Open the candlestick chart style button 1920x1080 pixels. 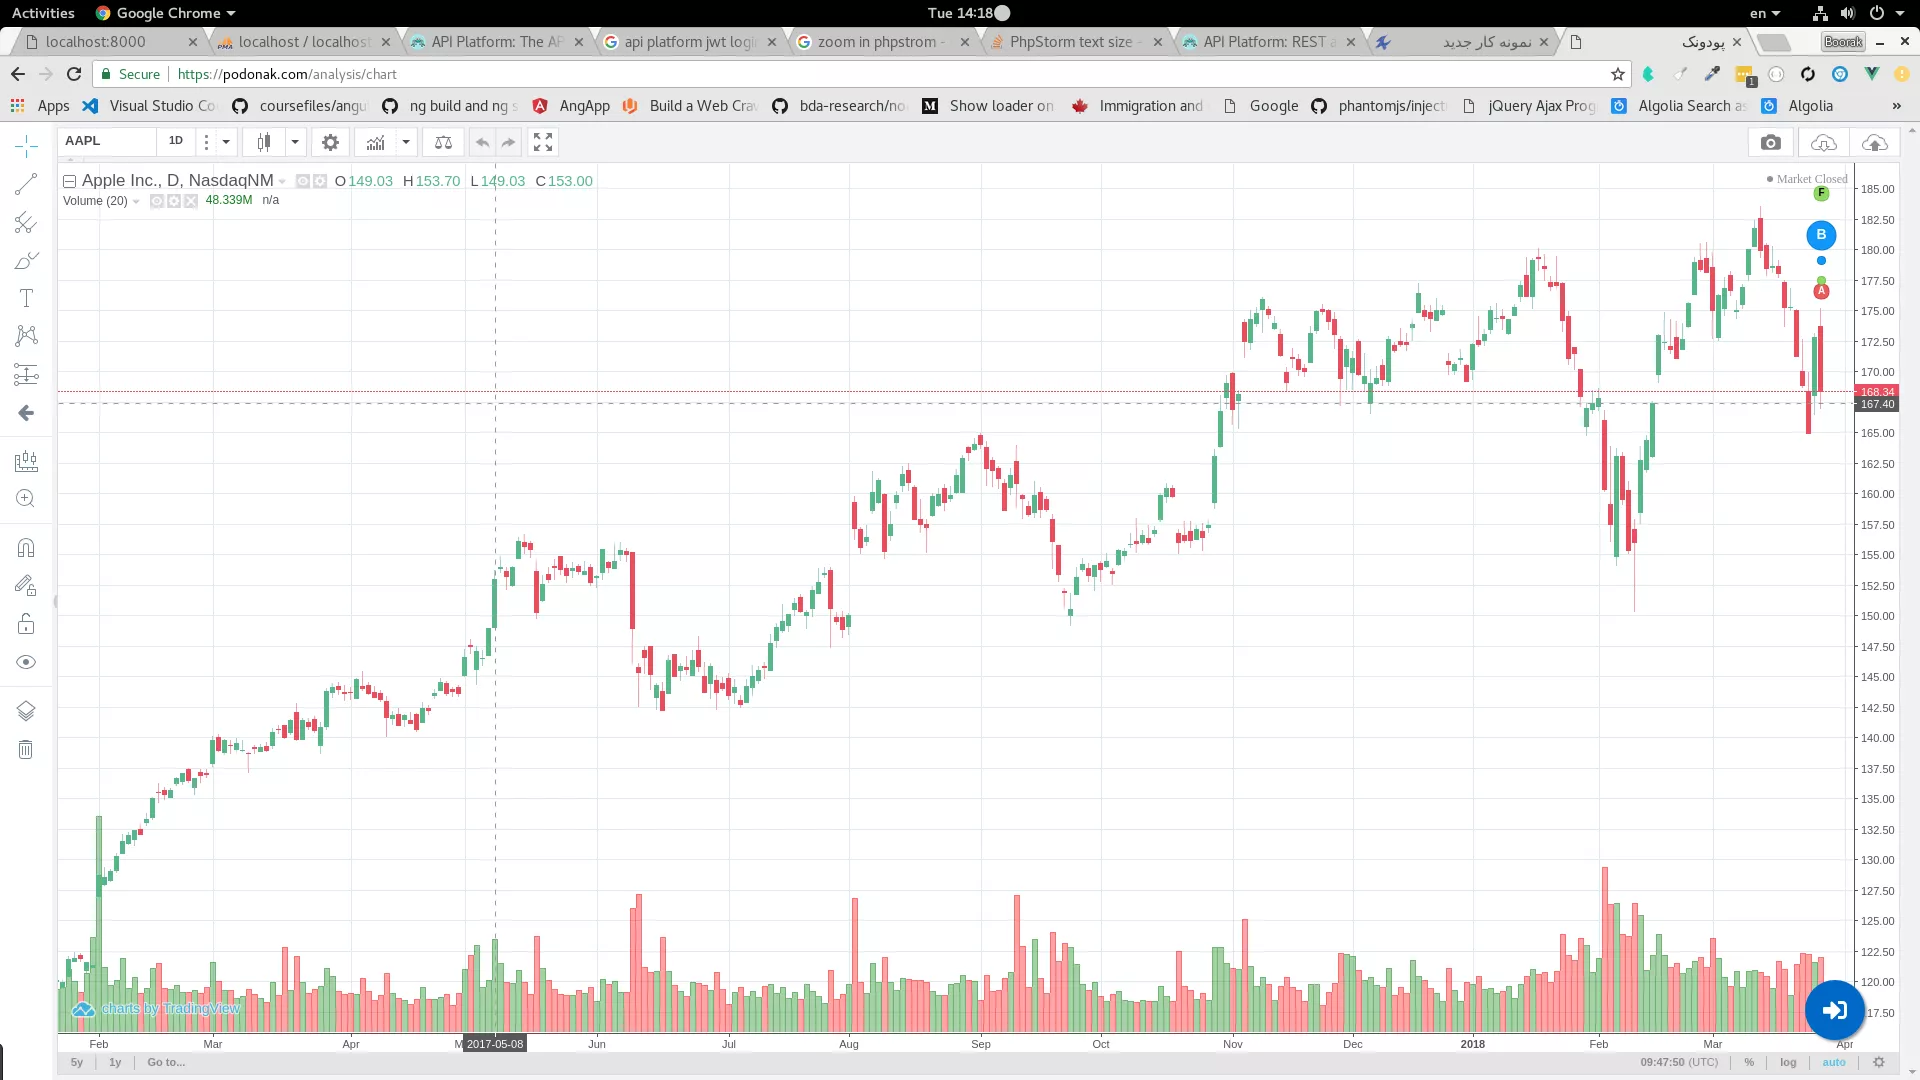(264, 143)
